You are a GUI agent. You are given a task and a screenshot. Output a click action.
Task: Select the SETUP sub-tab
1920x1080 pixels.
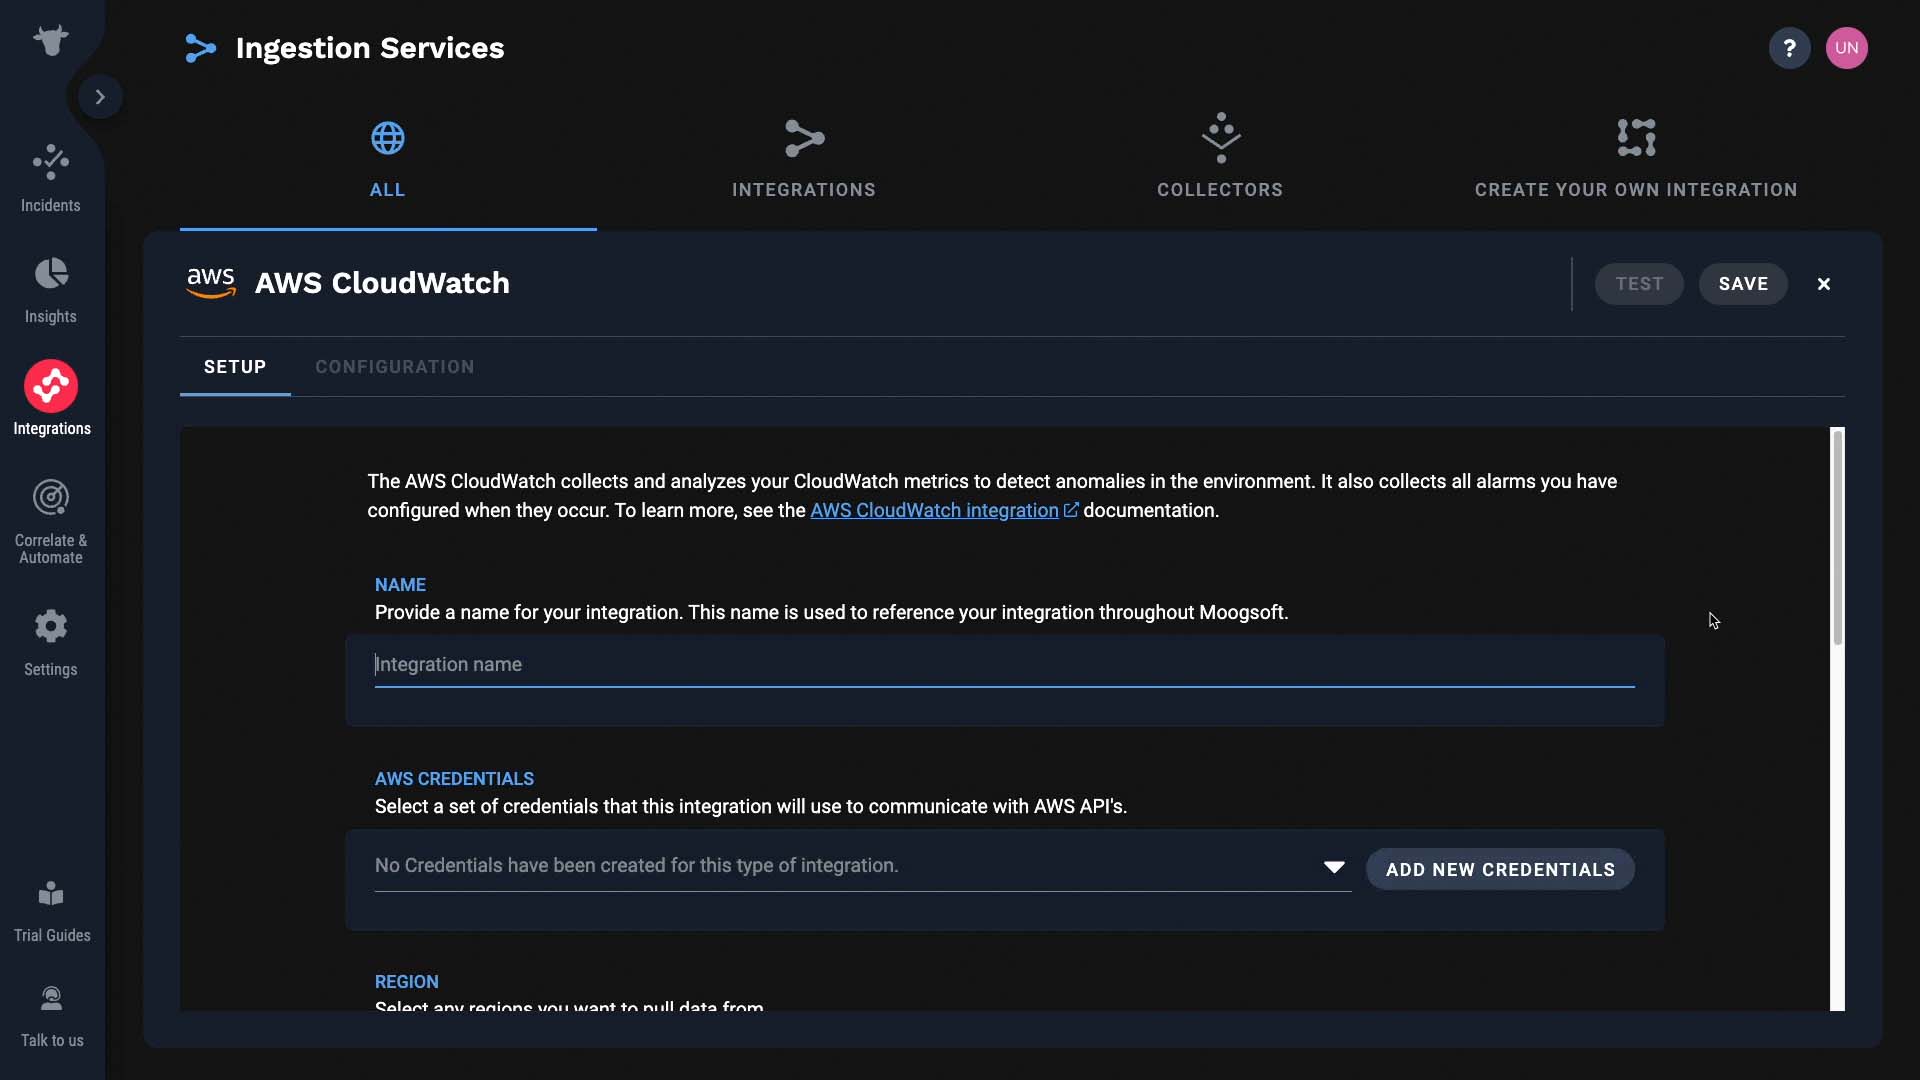(x=235, y=367)
